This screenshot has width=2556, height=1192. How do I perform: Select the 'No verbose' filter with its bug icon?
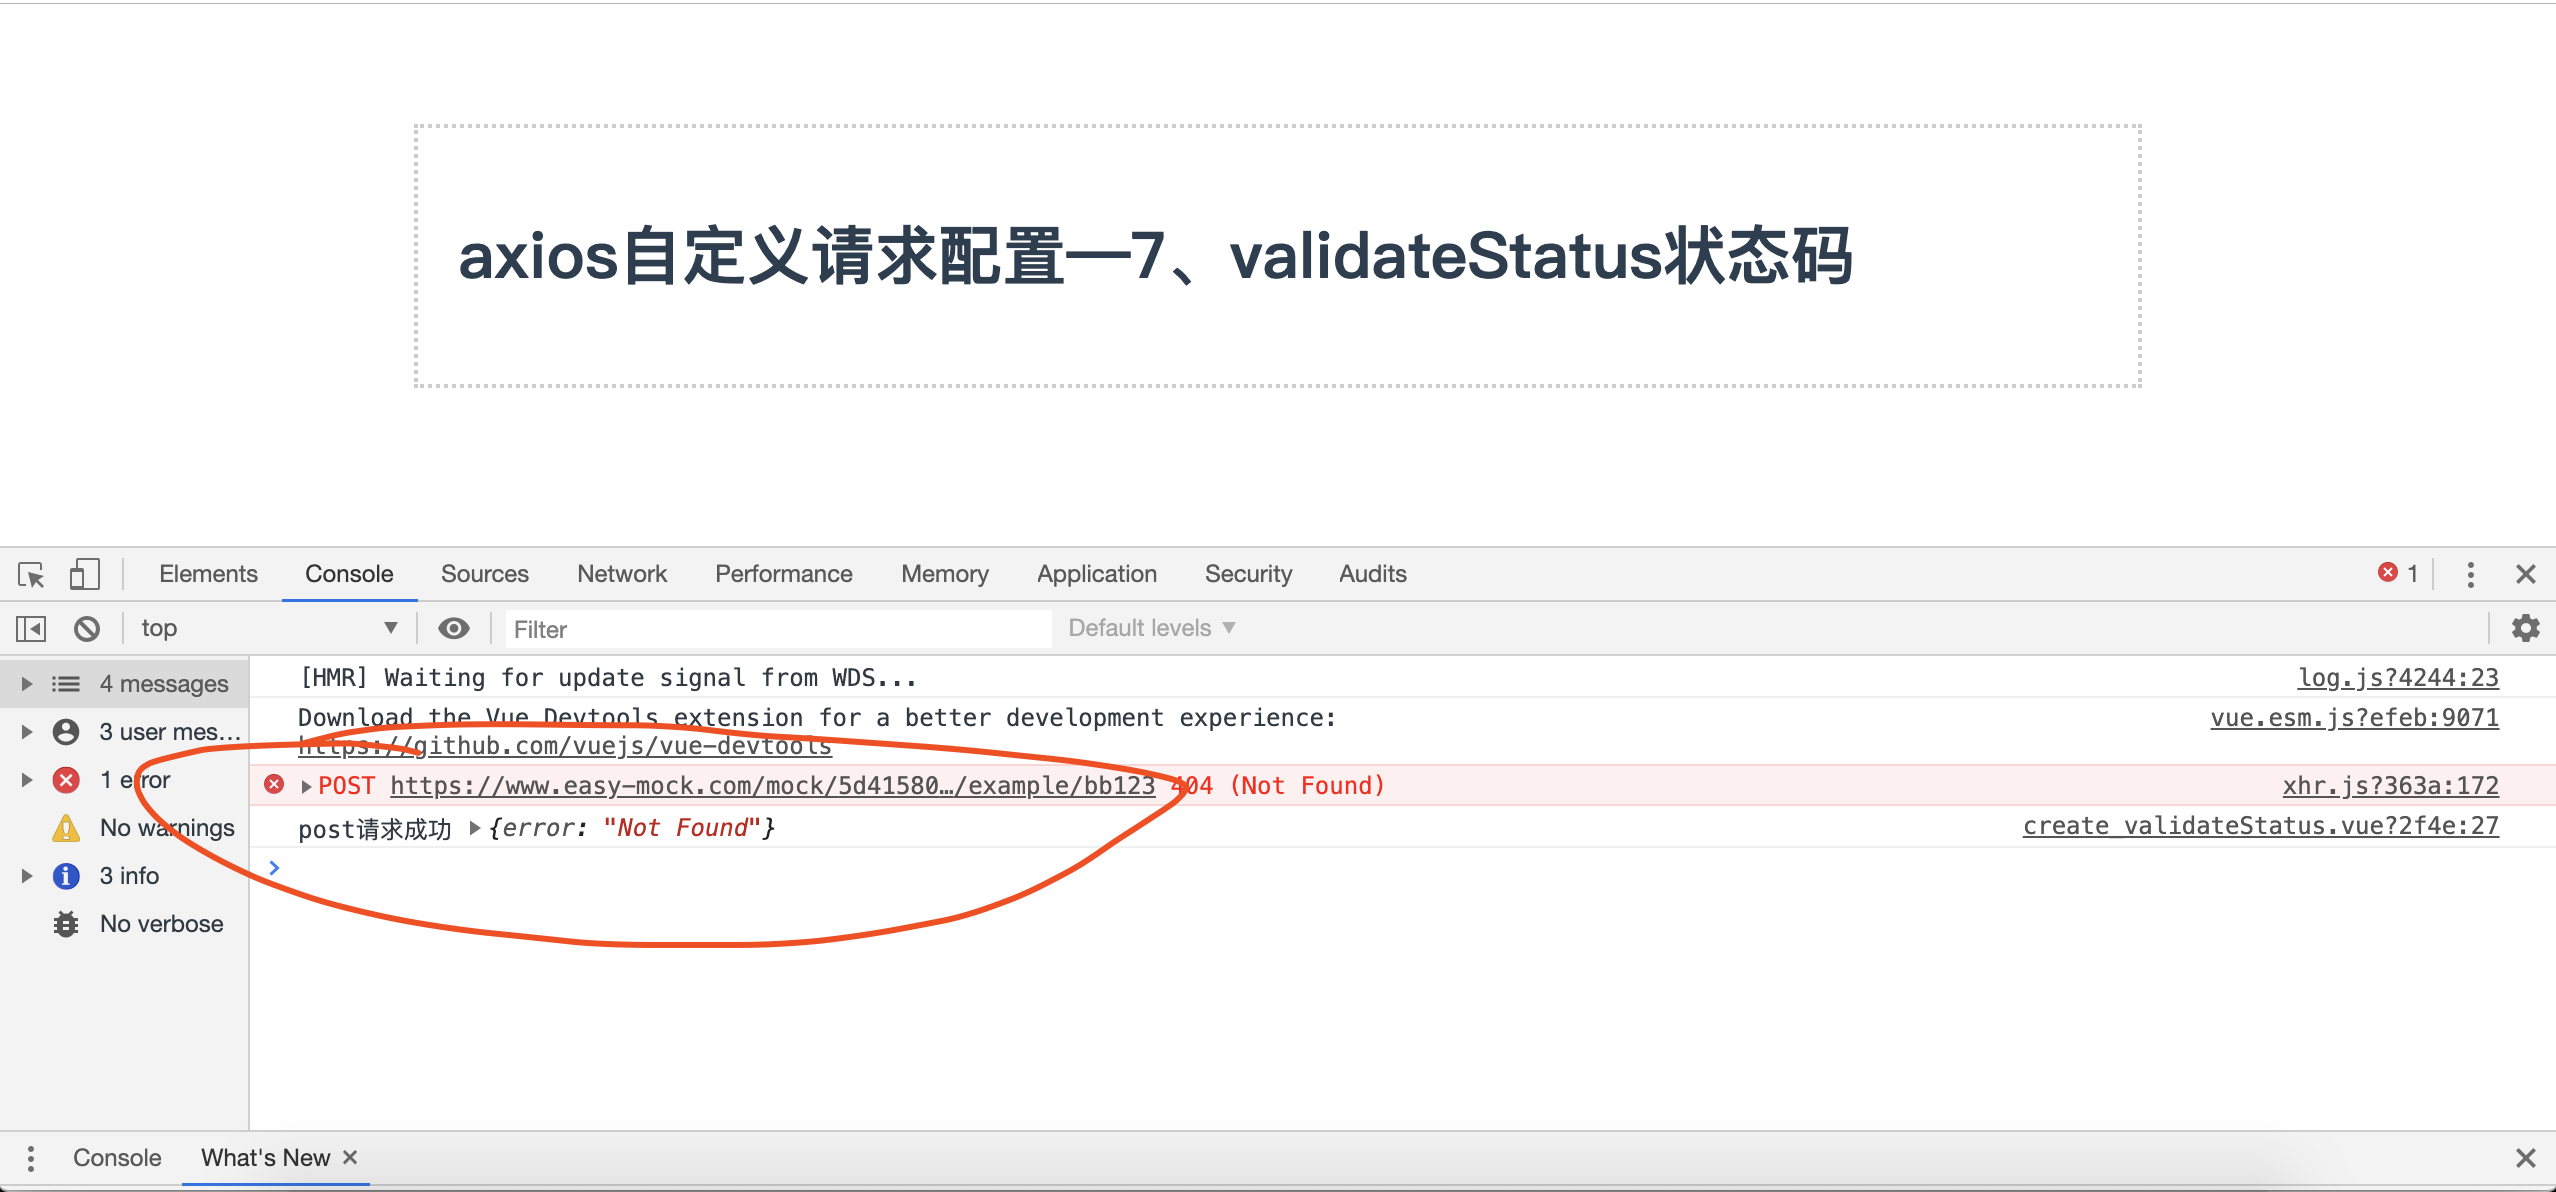160,924
